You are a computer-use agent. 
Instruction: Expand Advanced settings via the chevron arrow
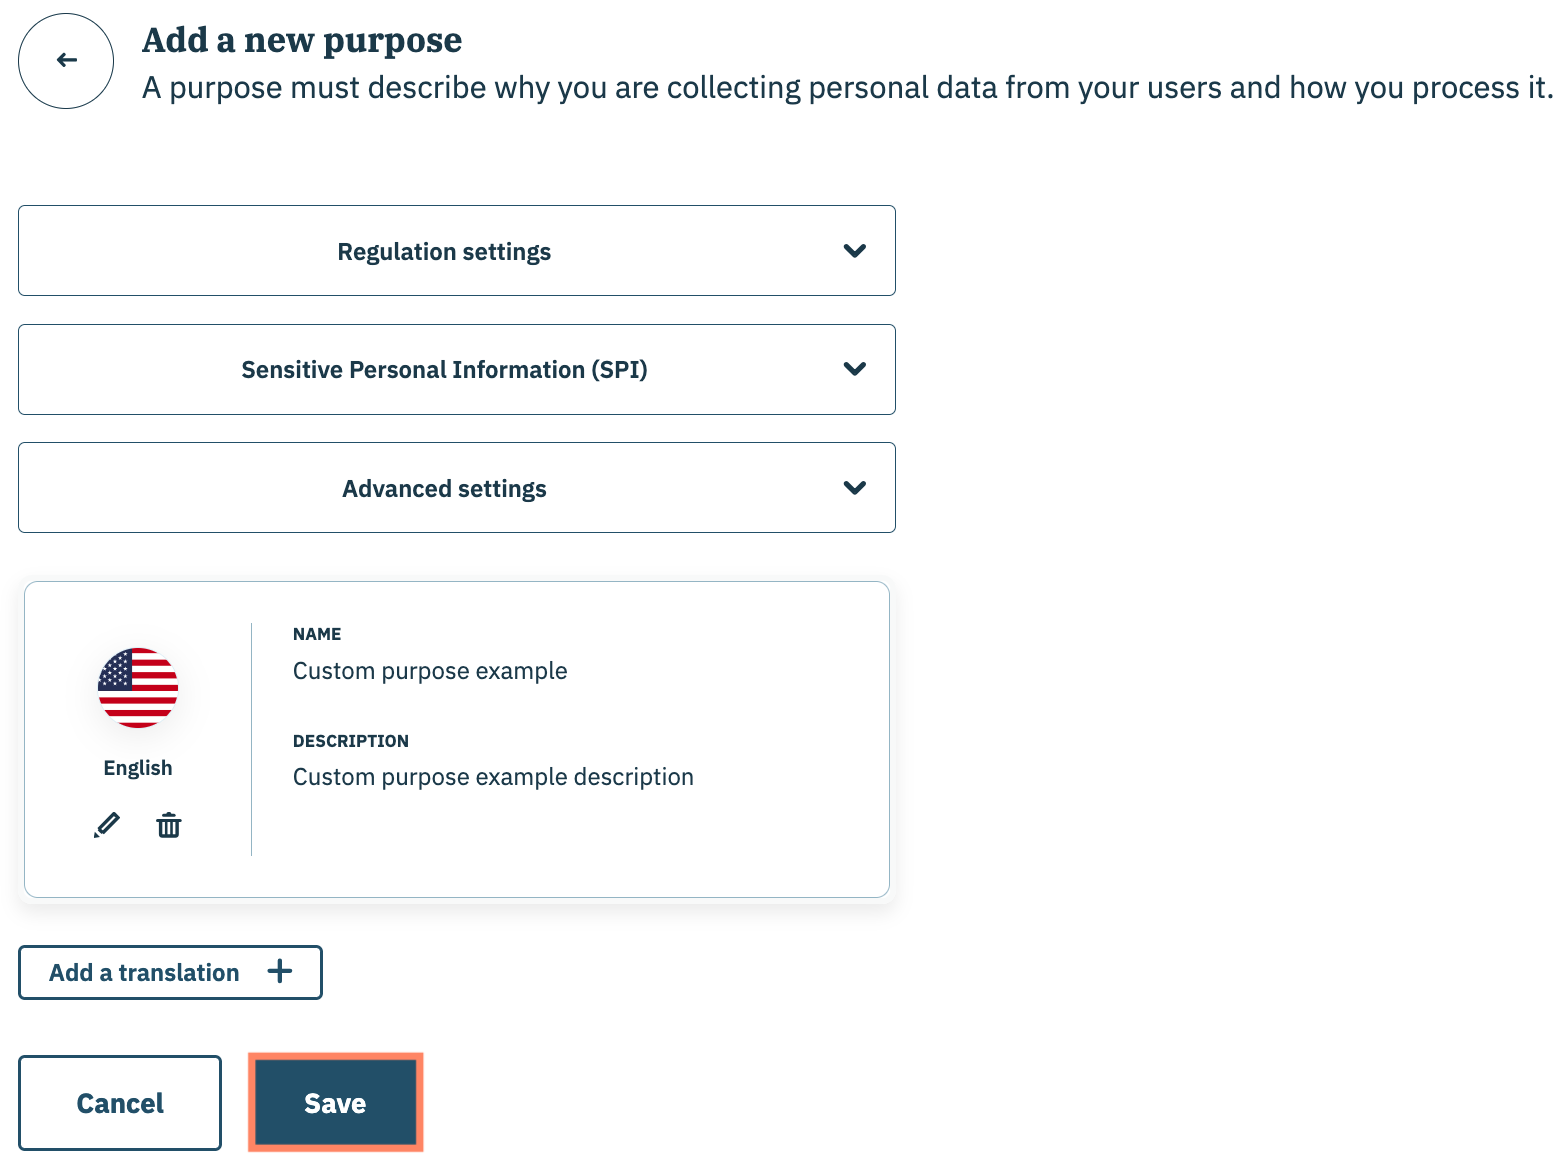click(x=854, y=488)
